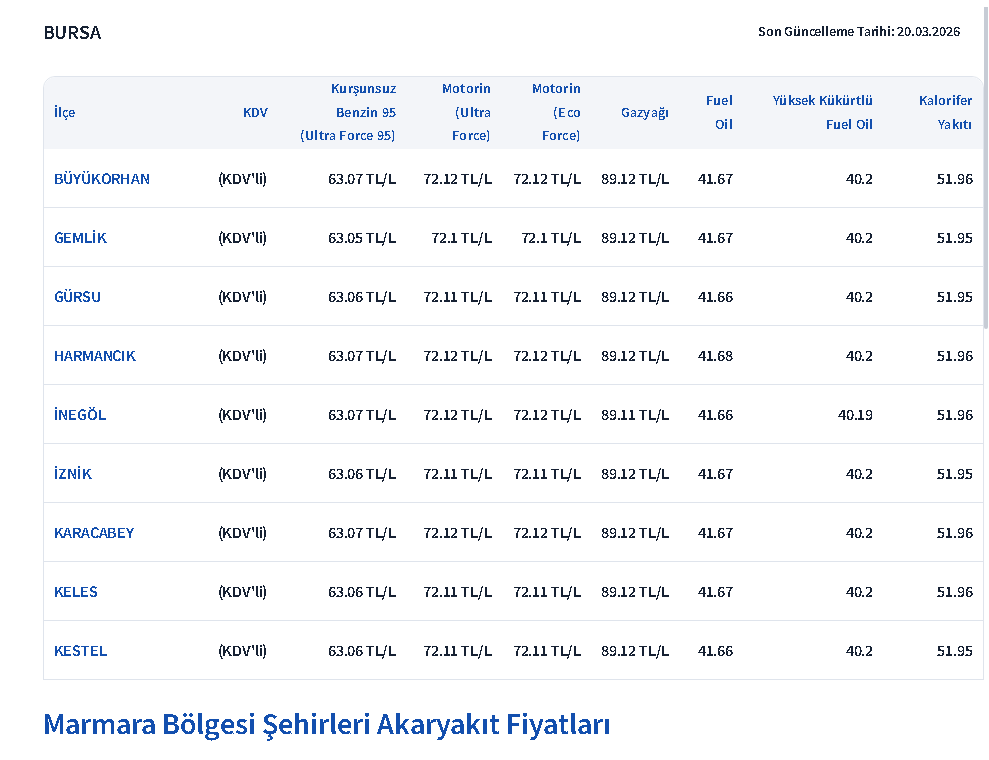The width and height of the screenshot is (989, 760).
Task: Click the KARACABEY district link
Action: pos(94,533)
